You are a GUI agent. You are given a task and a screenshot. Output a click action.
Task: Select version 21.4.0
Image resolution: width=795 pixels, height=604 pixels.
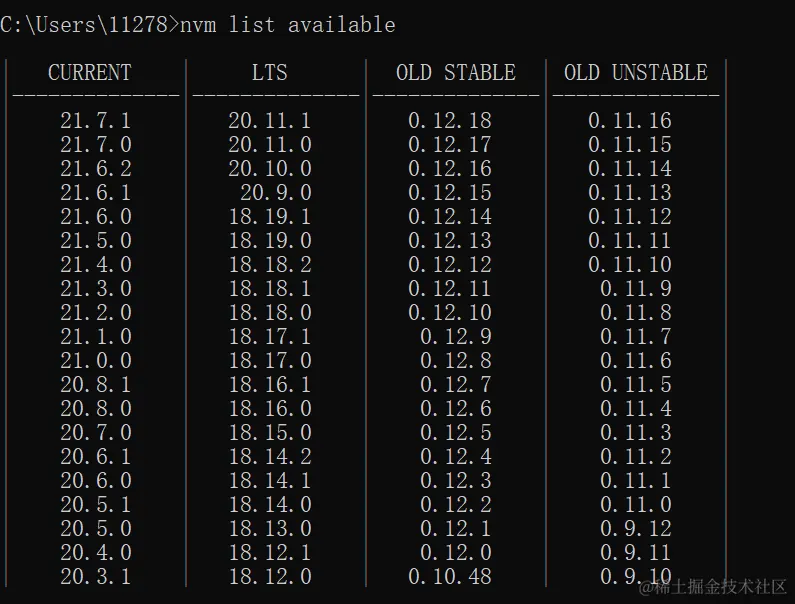(96, 264)
